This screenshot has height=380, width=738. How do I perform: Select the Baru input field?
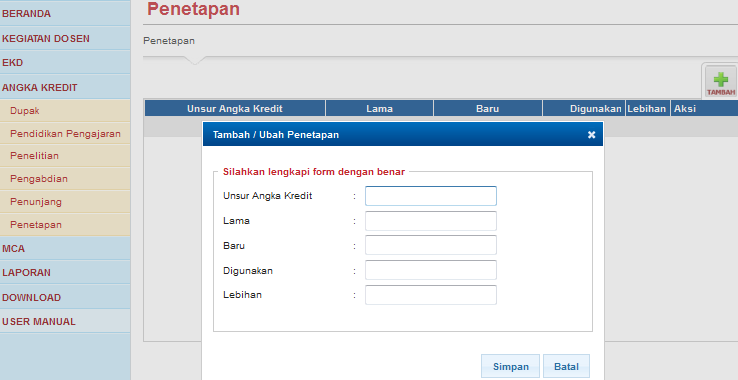431,245
